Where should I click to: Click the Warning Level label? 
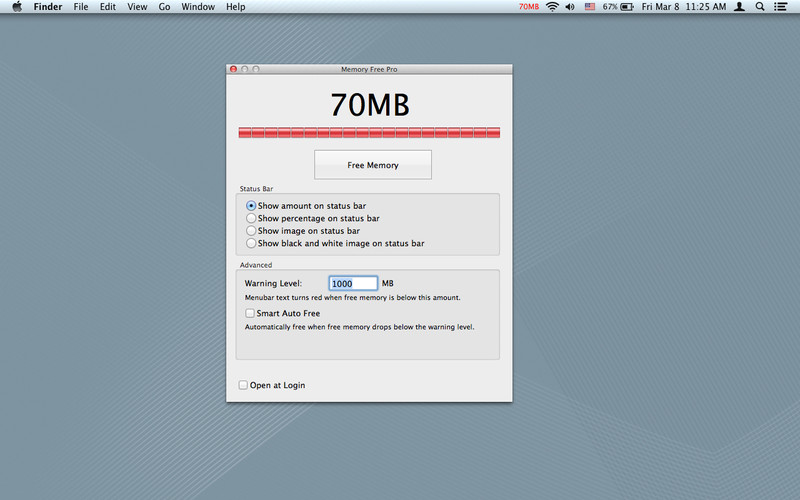click(x=273, y=283)
